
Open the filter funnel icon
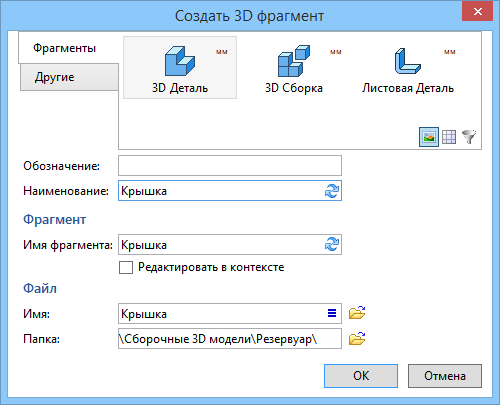[469, 137]
